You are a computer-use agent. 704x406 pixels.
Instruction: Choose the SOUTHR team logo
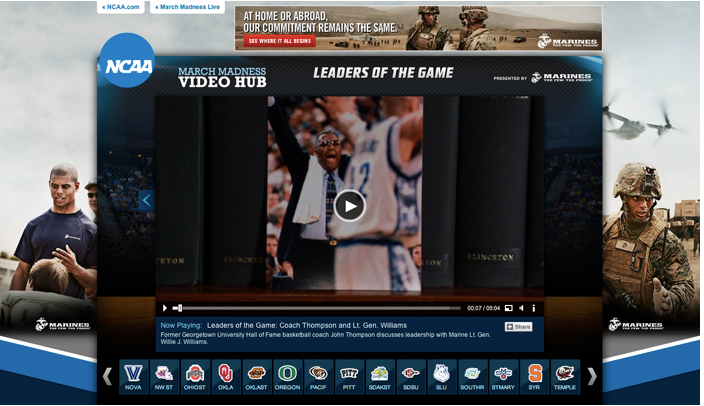coord(472,377)
